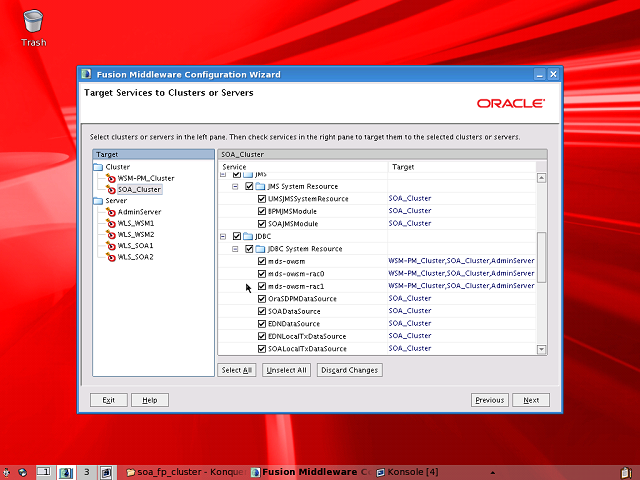
Task: Uncheck SOALocalTxDataSource checkbox
Action: pos(262,349)
